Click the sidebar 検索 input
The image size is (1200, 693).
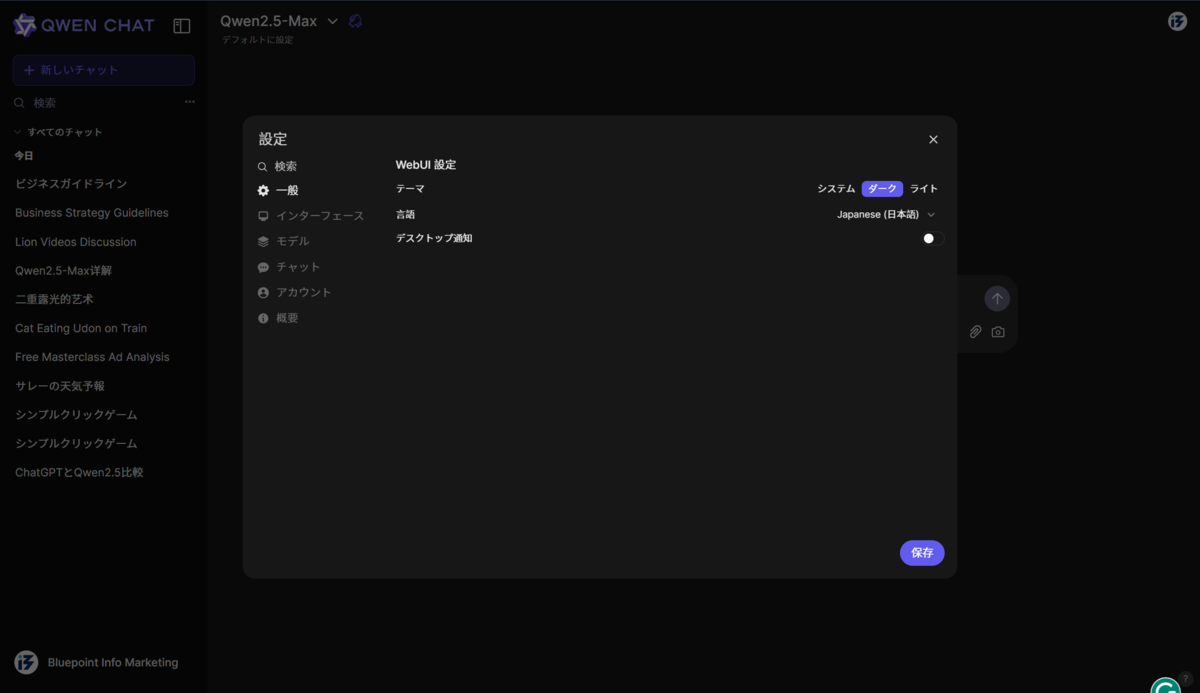click(105, 103)
